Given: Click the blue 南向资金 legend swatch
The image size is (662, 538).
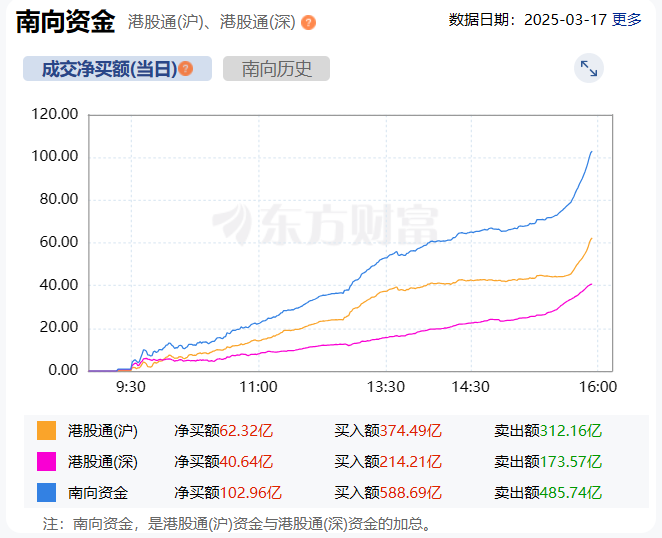Looking at the screenshot, I should pyautogui.click(x=46, y=492).
